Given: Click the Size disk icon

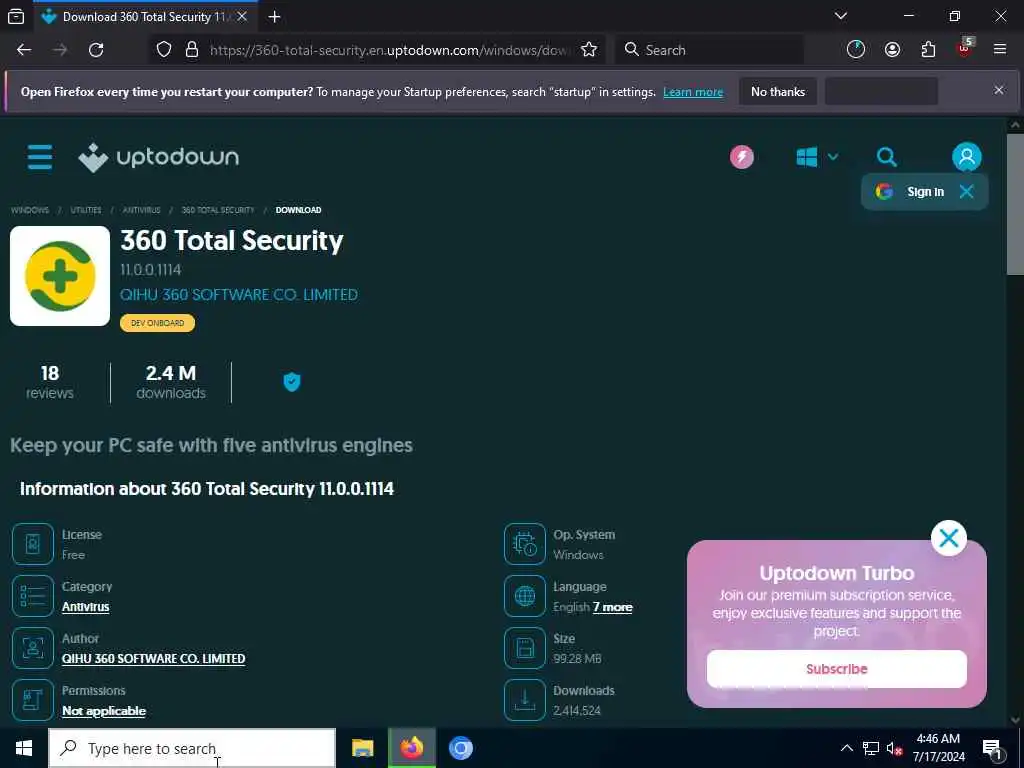Looking at the screenshot, I should pos(524,648).
